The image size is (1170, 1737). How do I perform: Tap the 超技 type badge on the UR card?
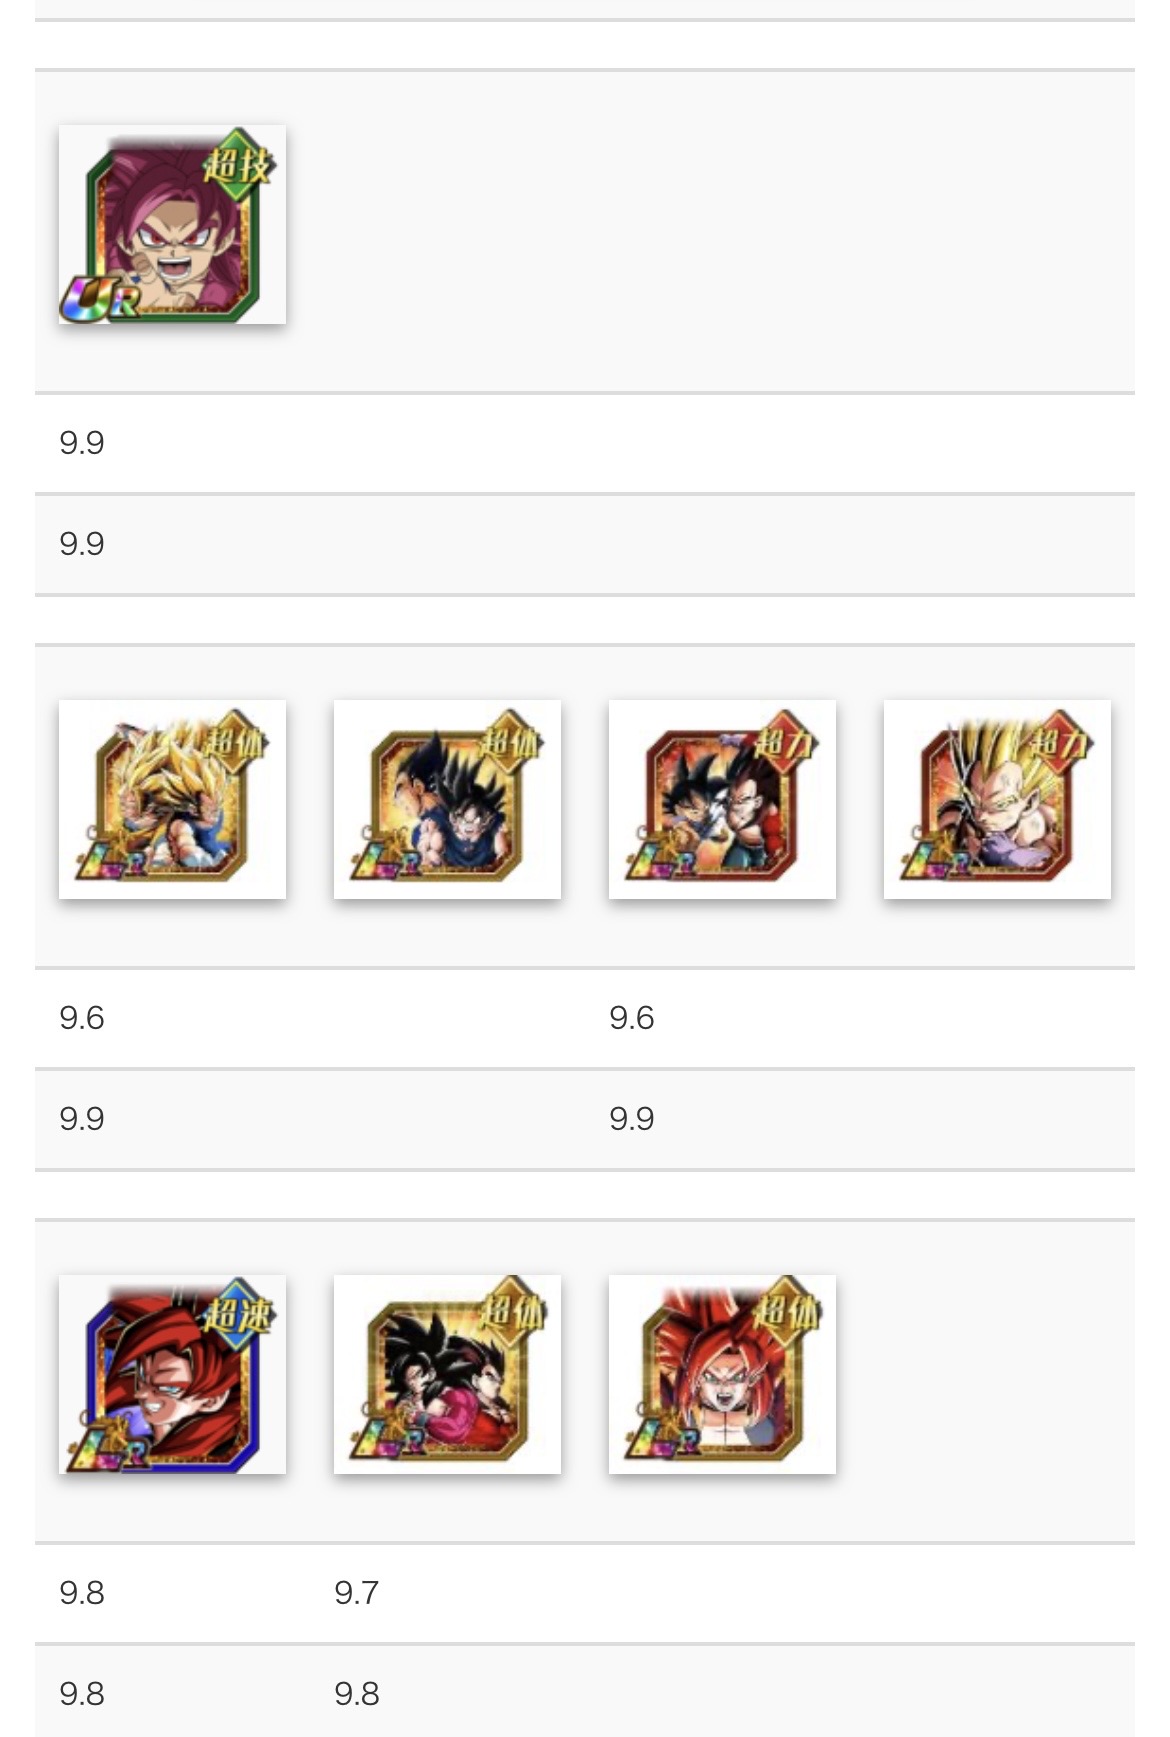tap(238, 165)
